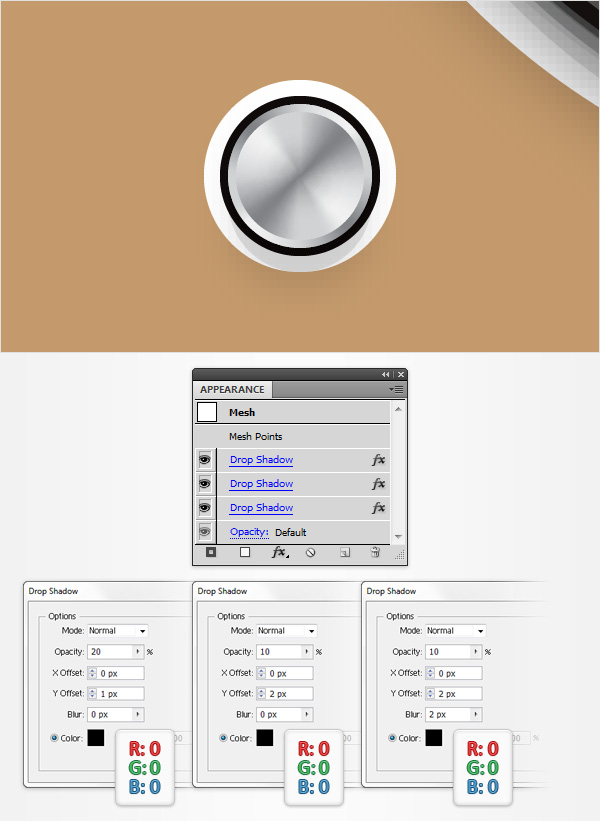Viewport: 600px width, 821px height.
Task: Open the Add New Effect fx button
Action: click(x=280, y=552)
